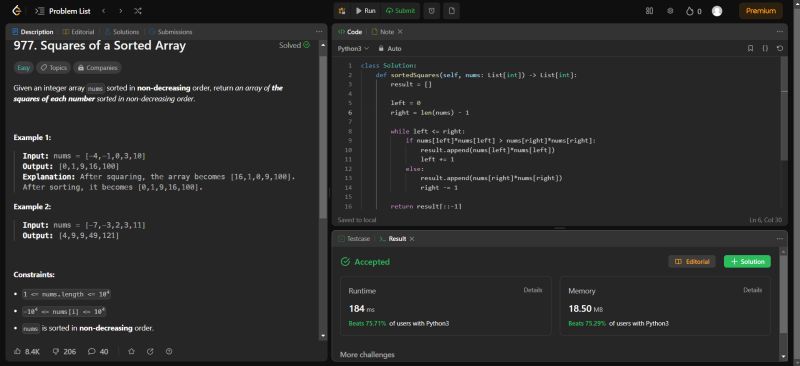Image resolution: width=800 pixels, height=366 pixels.
Task: Open the notes page icon in top bar
Action: pos(451,11)
